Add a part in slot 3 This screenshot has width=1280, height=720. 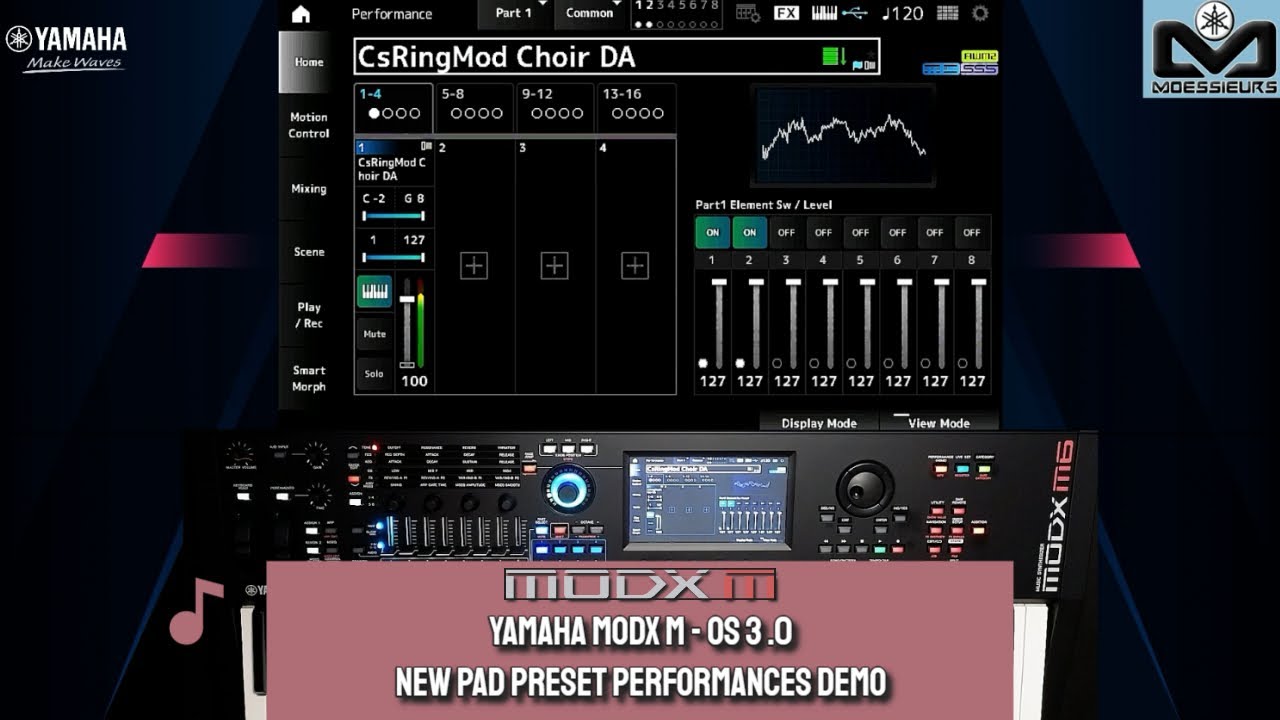tap(554, 265)
